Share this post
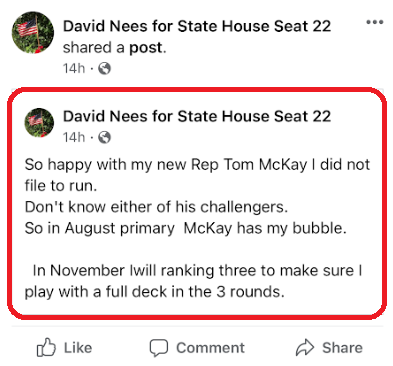The width and height of the screenshot is (393, 366). click(329, 348)
